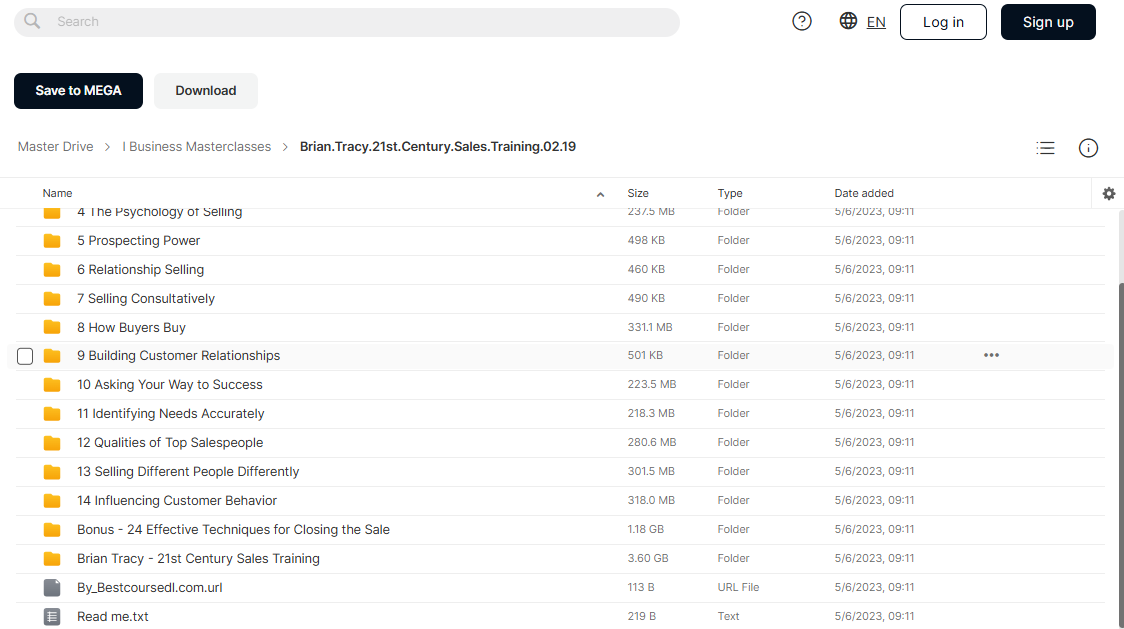Click folder icon of 6 Relationship Selling
The height and width of the screenshot is (629, 1124).
tap(52, 270)
